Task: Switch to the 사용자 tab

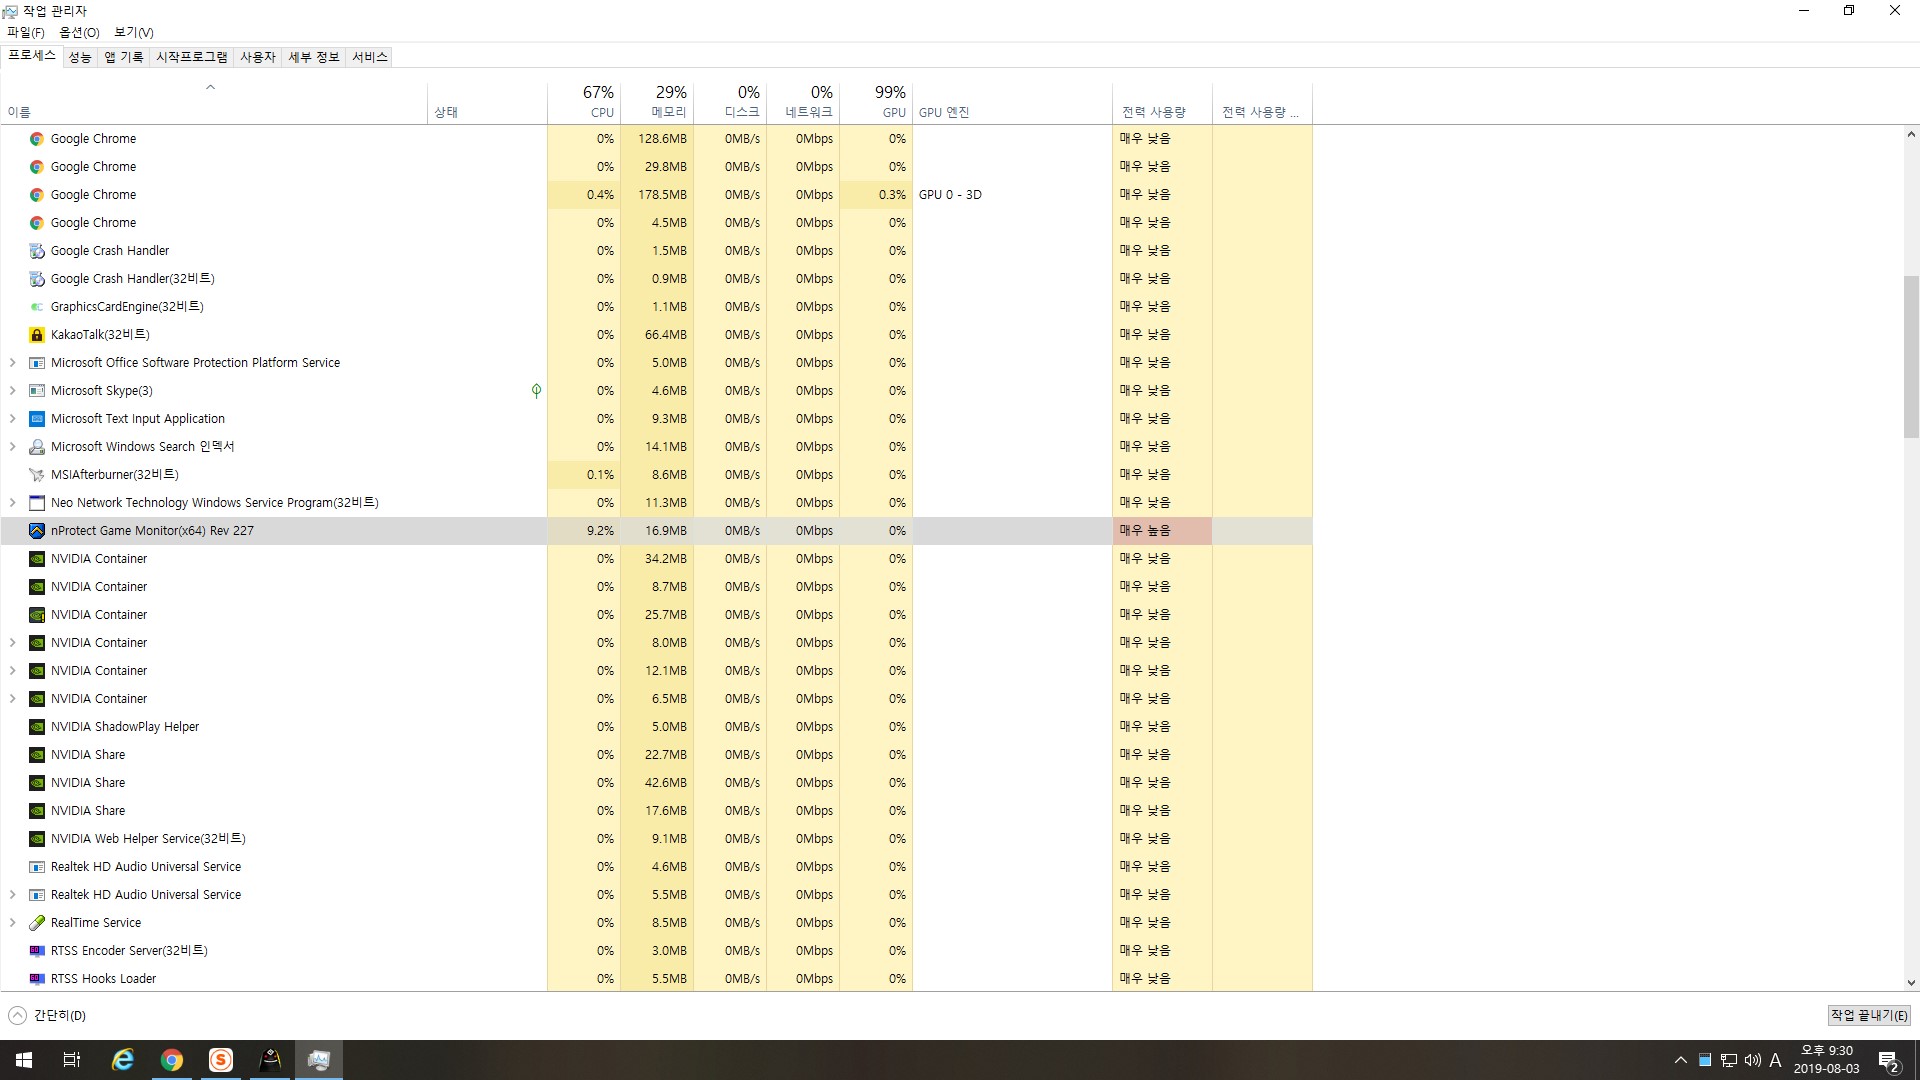Action: click(x=258, y=57)
